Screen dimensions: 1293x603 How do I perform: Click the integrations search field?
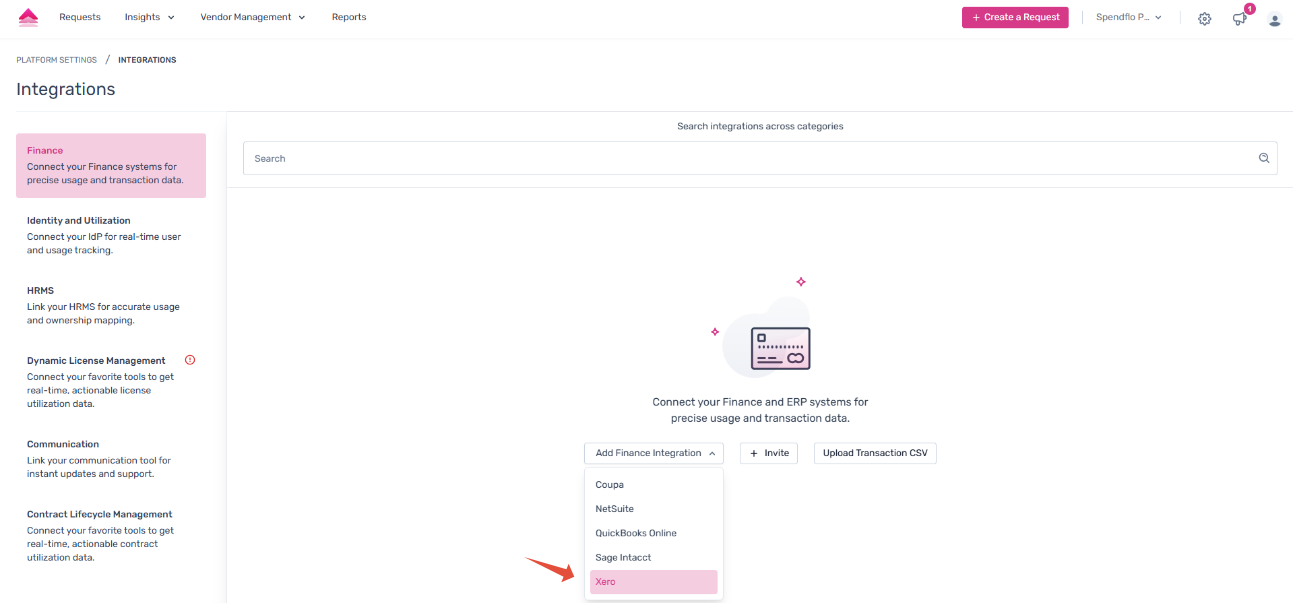[760, 158]
